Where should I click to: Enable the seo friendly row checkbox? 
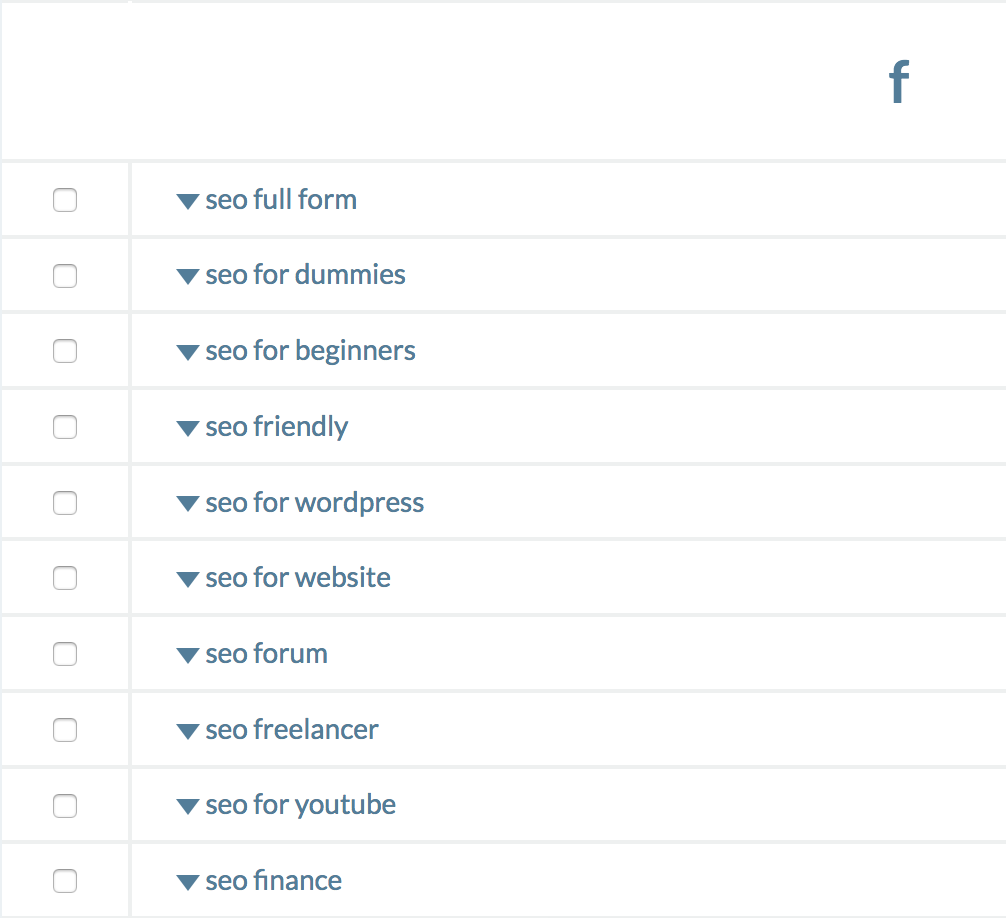[65, 427]
